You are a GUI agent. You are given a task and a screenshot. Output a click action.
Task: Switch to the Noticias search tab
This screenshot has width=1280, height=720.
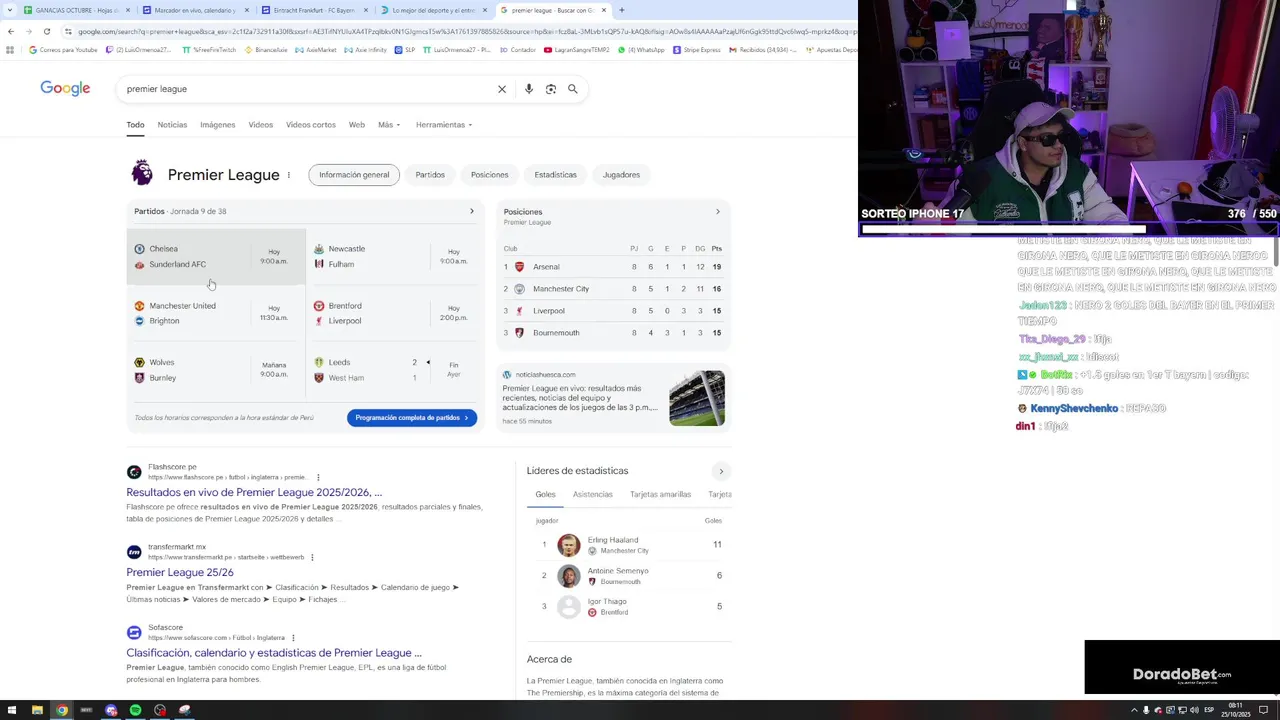[x=172, y=125]
